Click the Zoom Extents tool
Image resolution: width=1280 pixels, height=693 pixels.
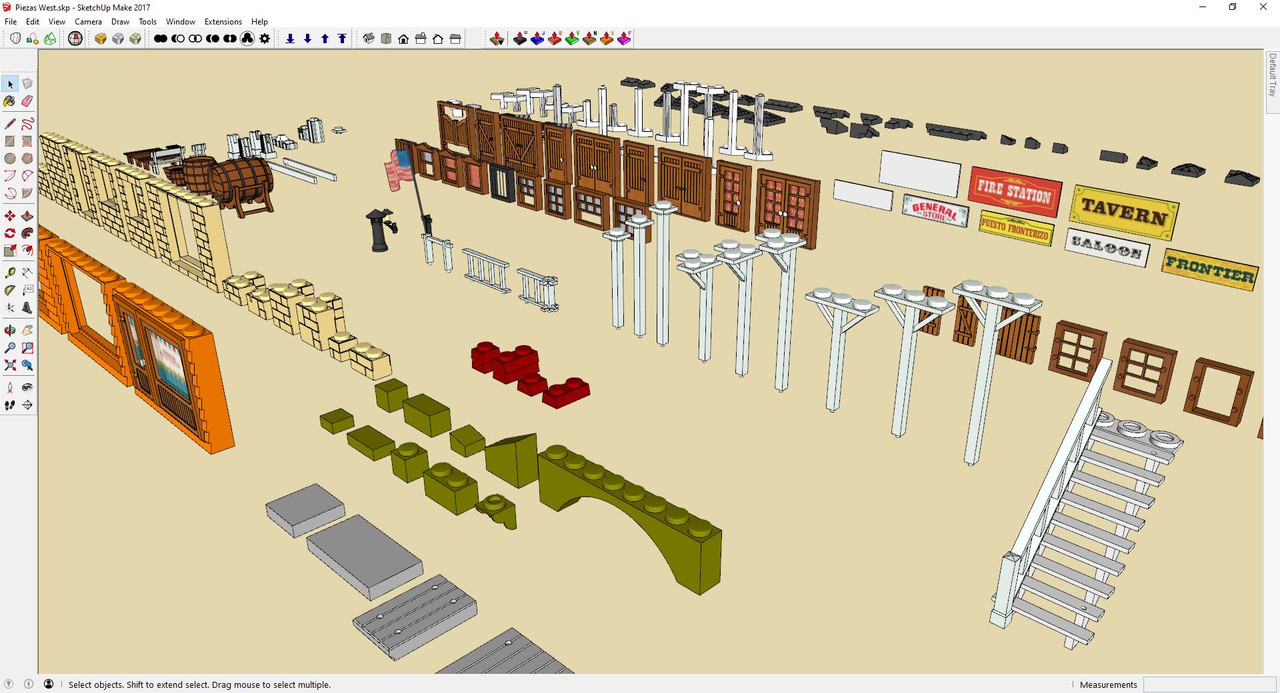point(10,365)
